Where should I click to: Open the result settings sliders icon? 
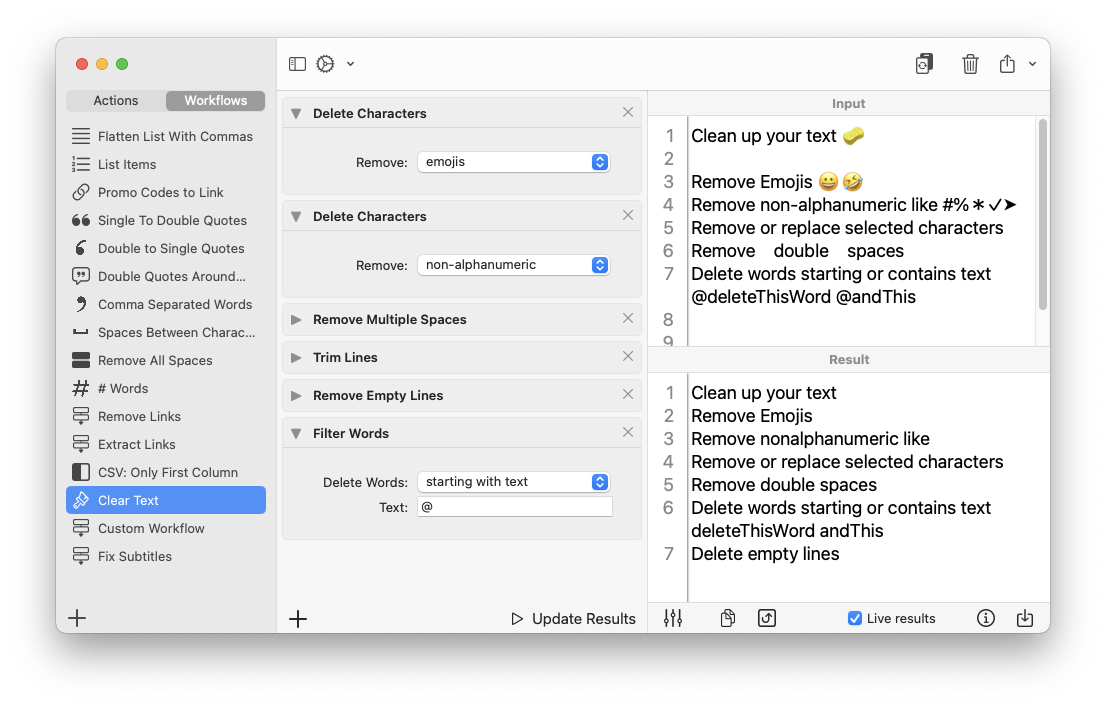pyautogui.click(x=673, y=618)
